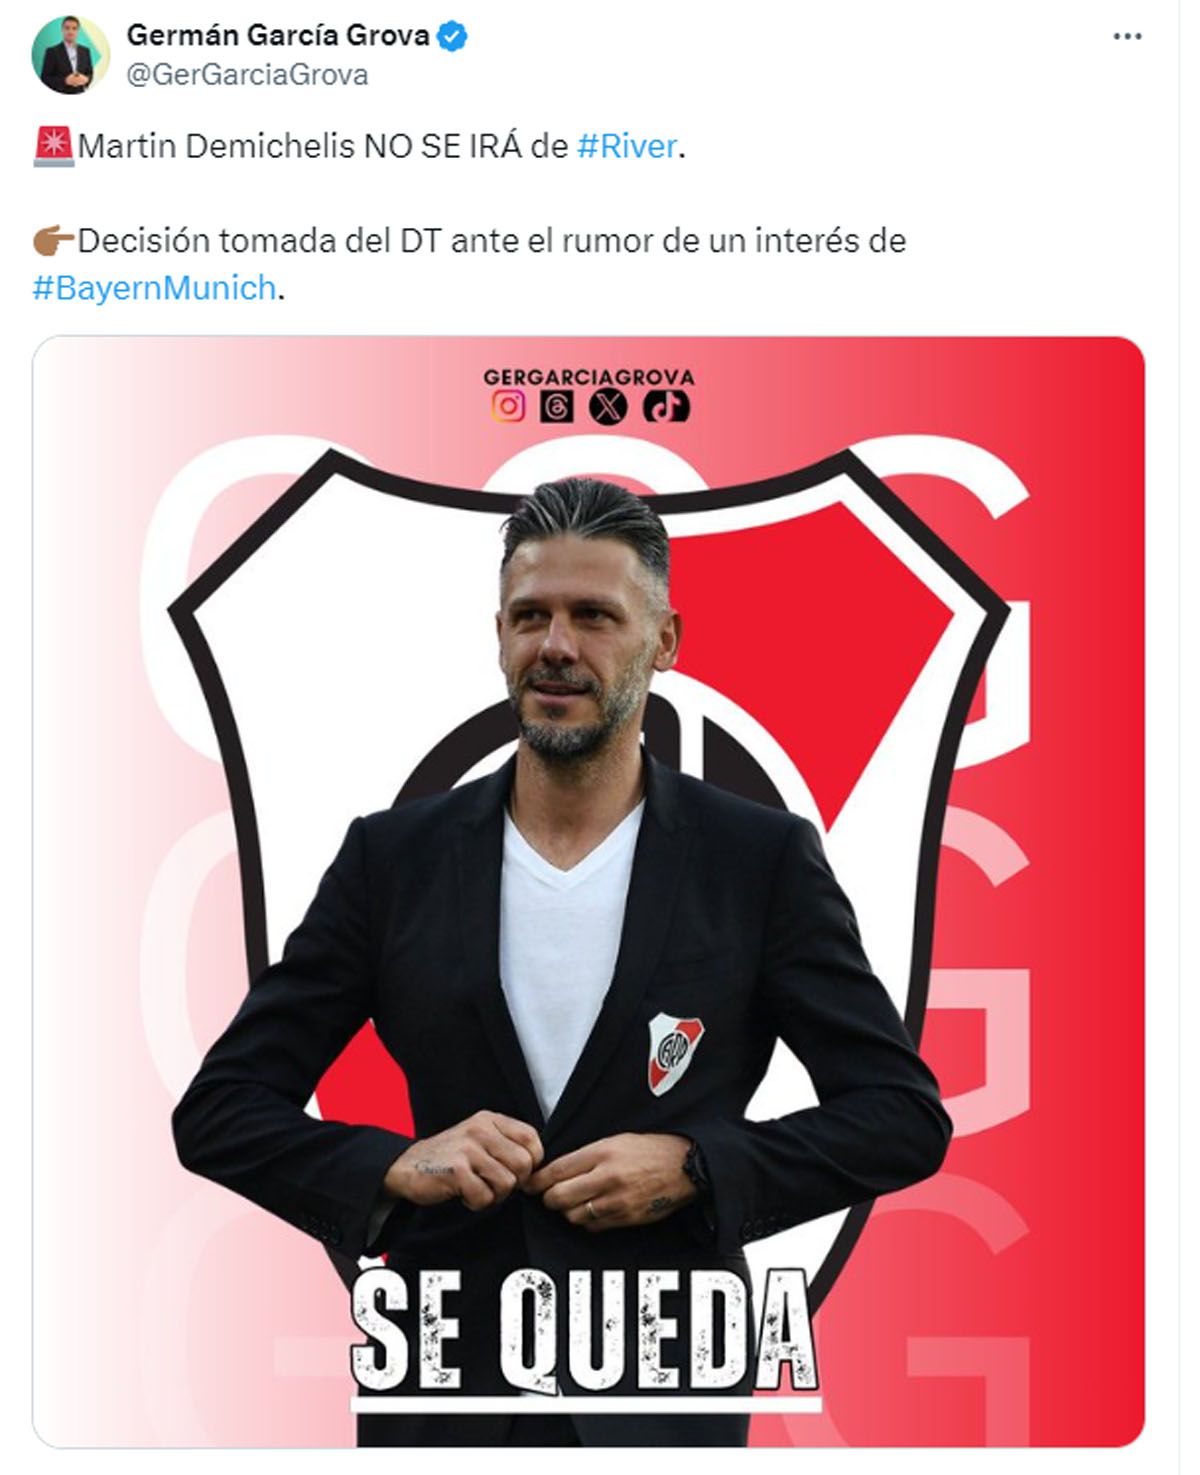Visit Germán García Grova's display name link
Screen dimensions: 1200x1475
coord(278,35)
